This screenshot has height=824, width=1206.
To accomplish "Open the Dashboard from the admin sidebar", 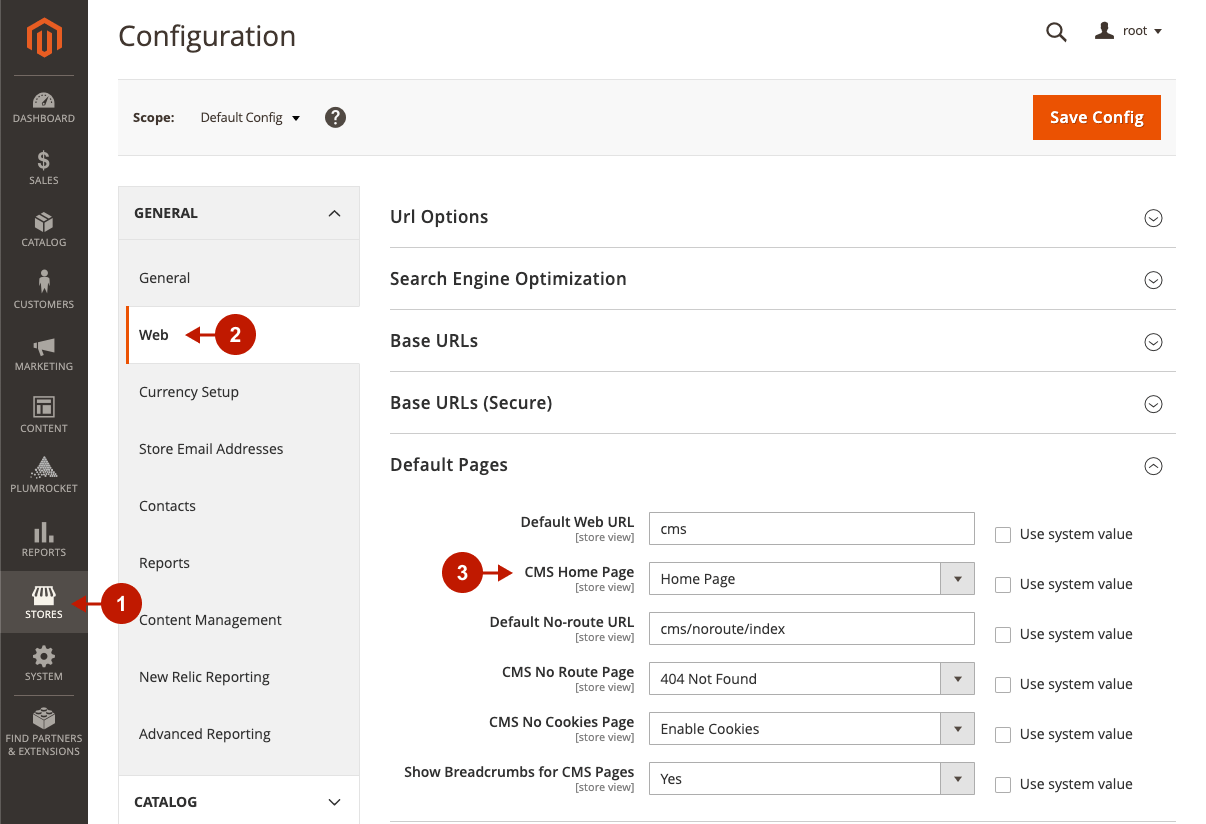I will (43, 108).
